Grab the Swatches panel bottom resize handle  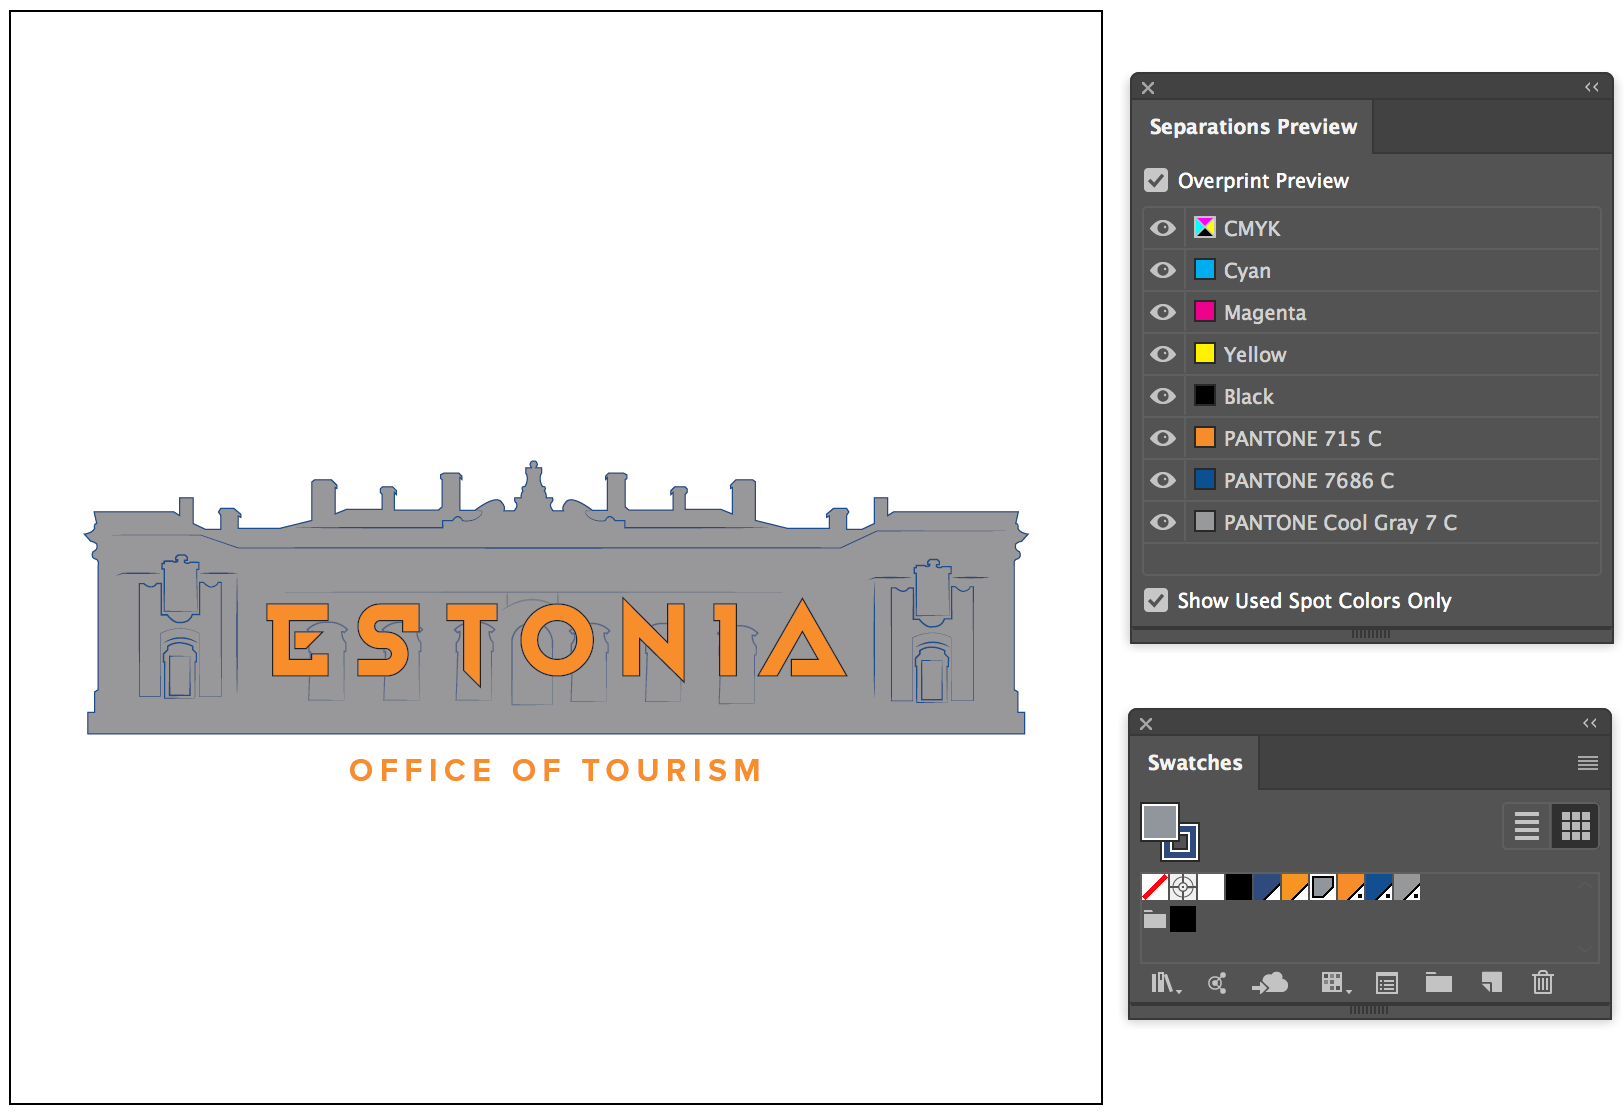(1369, 1010)
